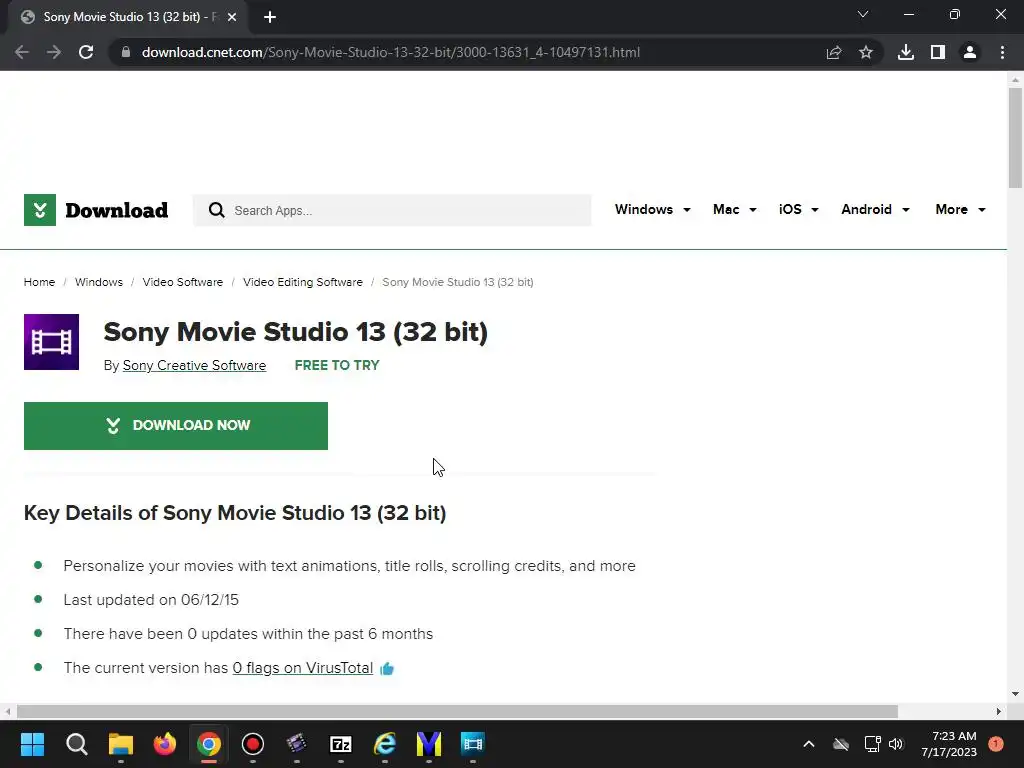Open Windows breadcrumb link
Image resolution: width=1024 pixels, height=768 pixels.
point(99,282)
